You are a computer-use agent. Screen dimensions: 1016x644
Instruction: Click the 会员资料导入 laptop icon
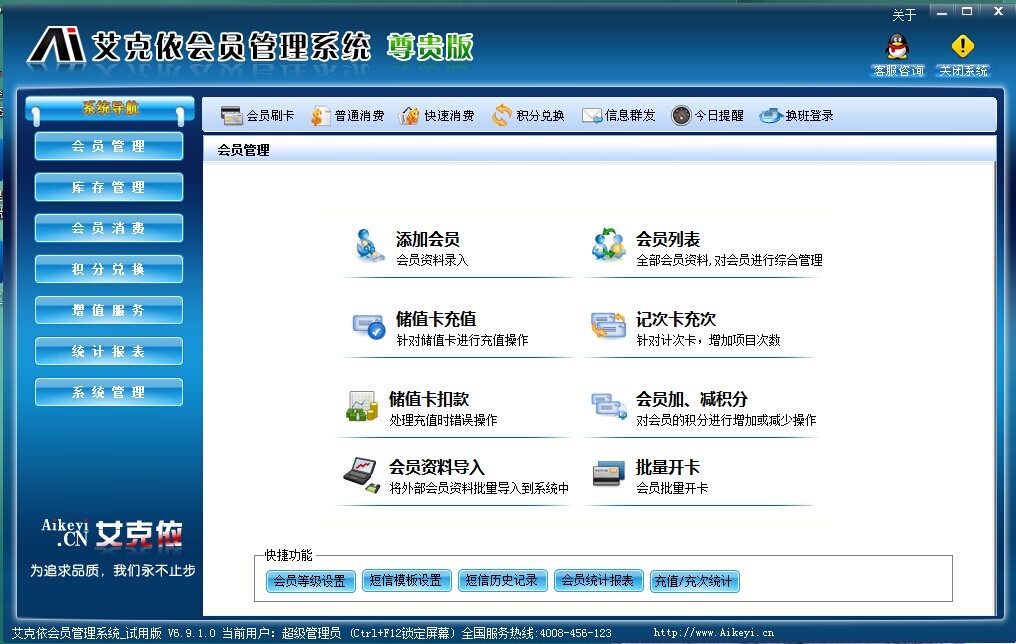point(361,475)
